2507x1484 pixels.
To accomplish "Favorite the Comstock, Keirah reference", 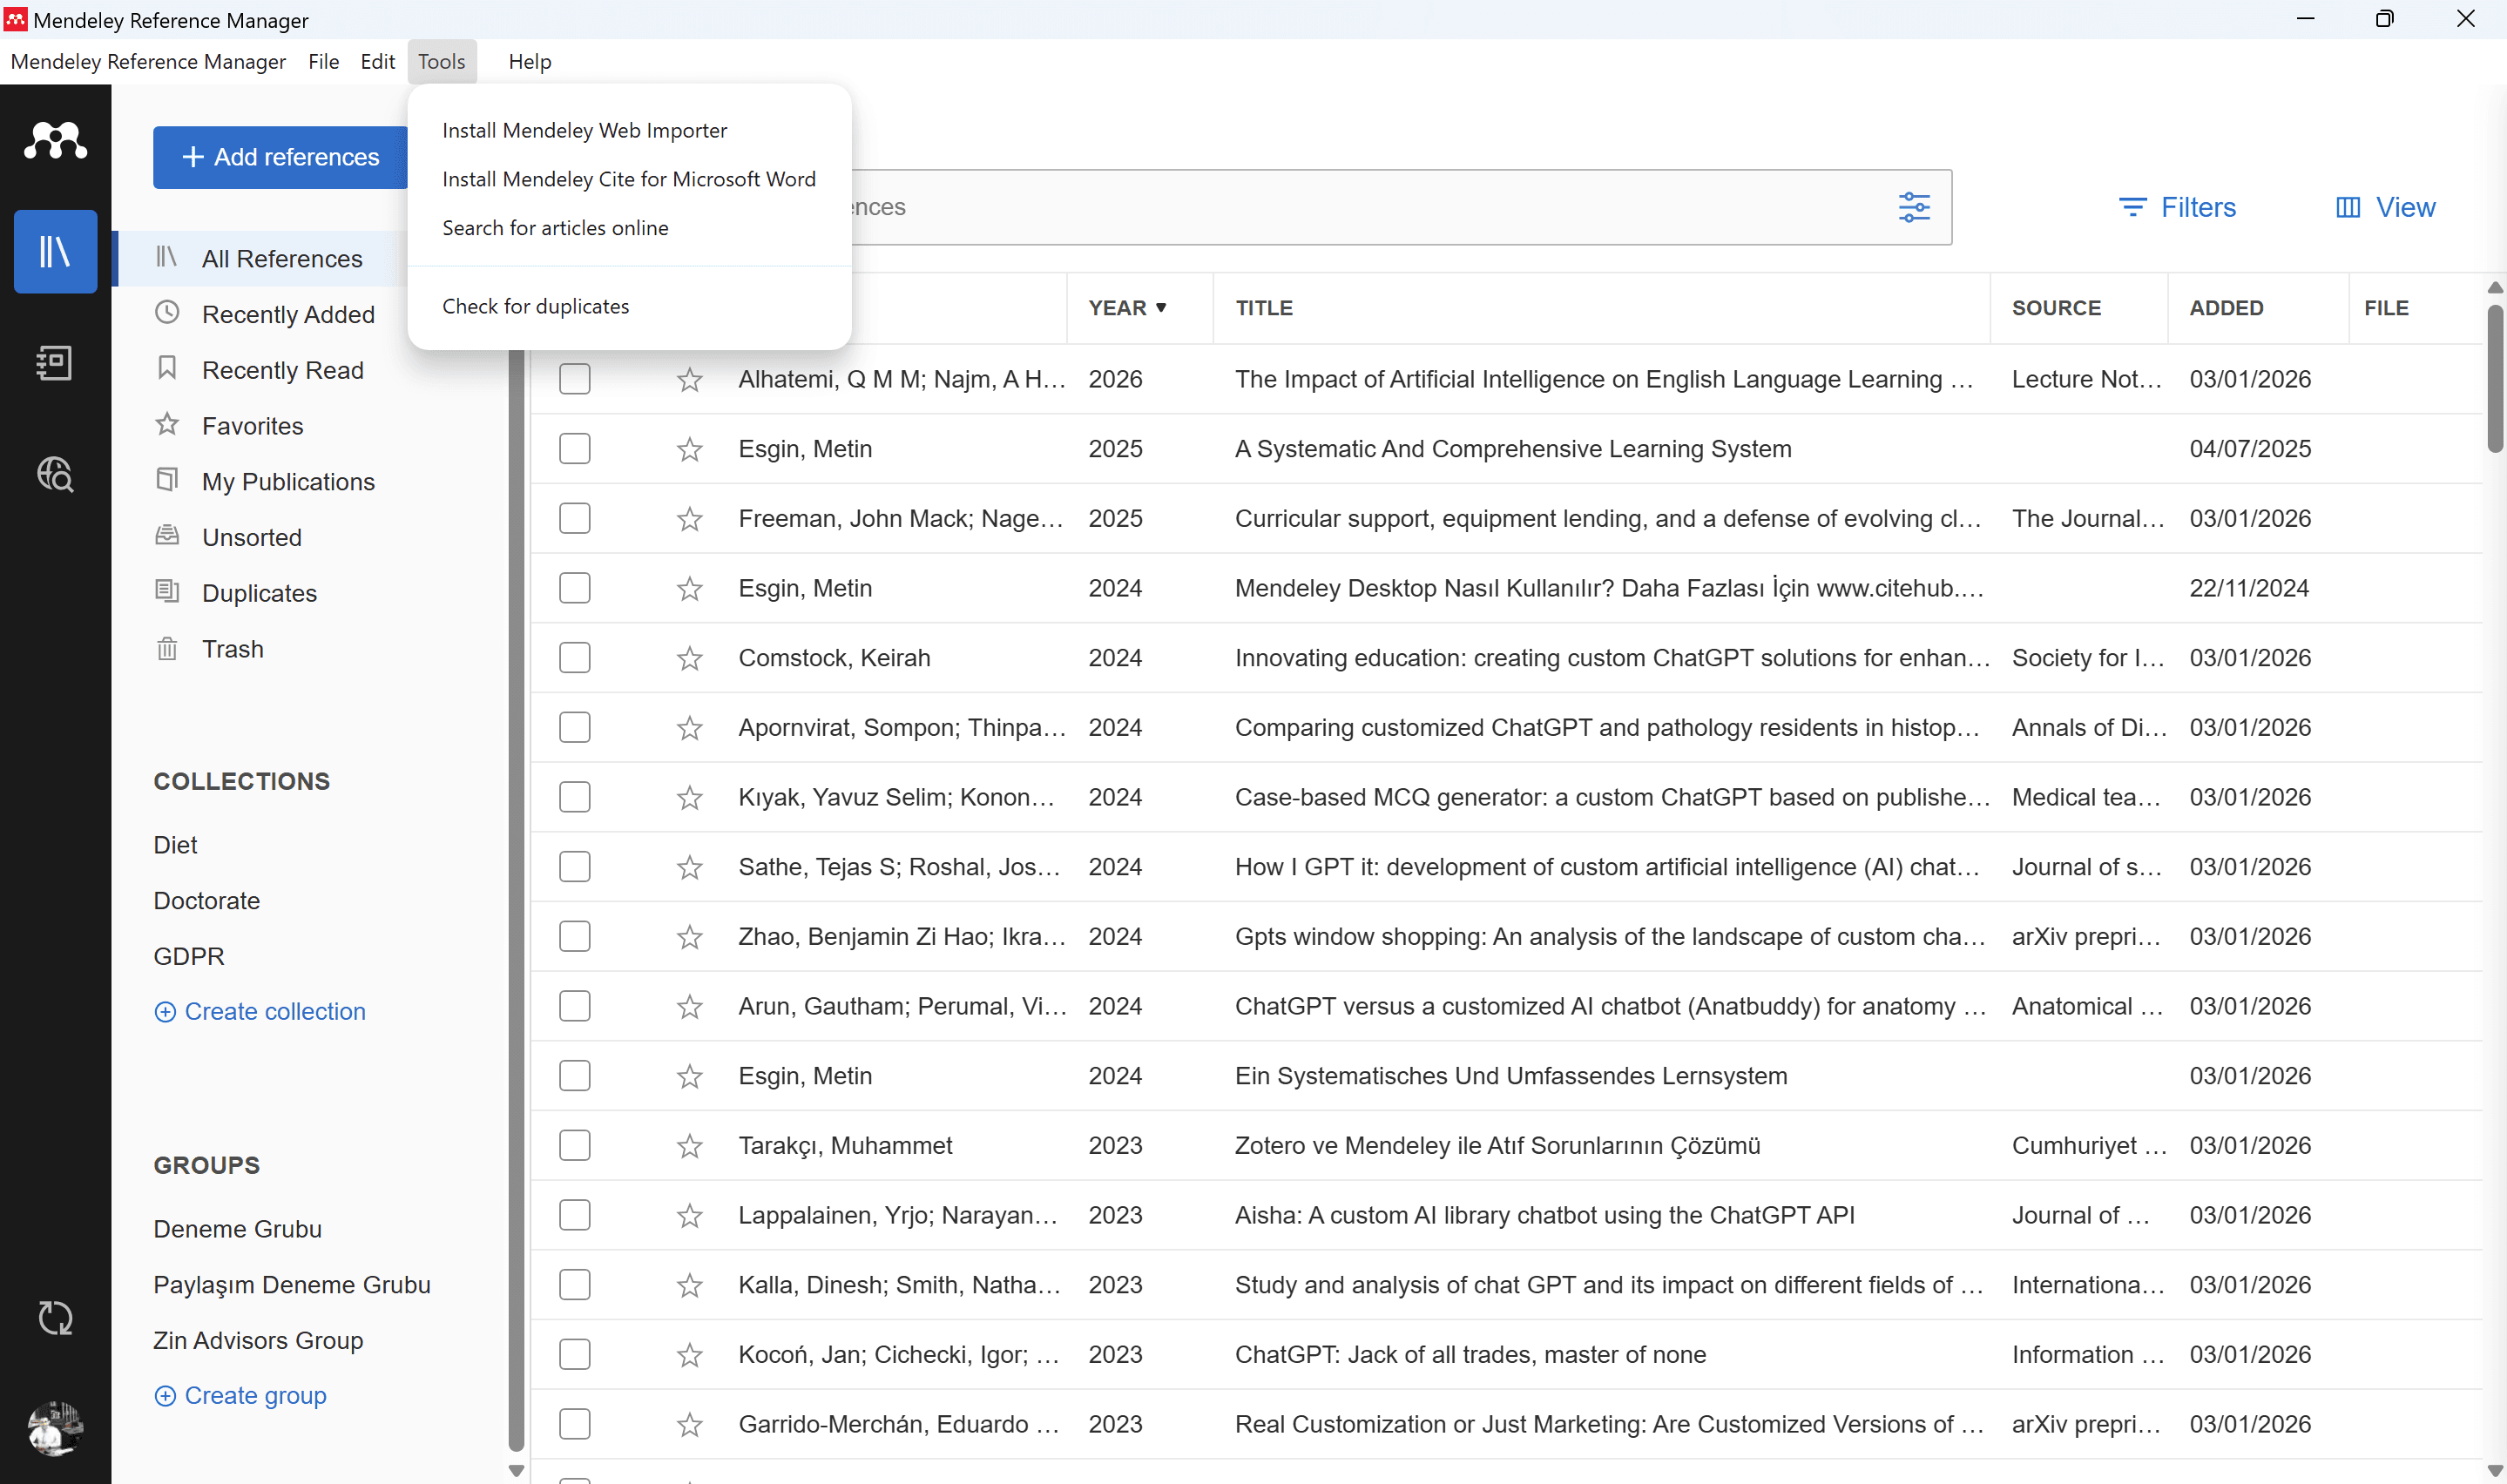I will click(x=689, y=658).
